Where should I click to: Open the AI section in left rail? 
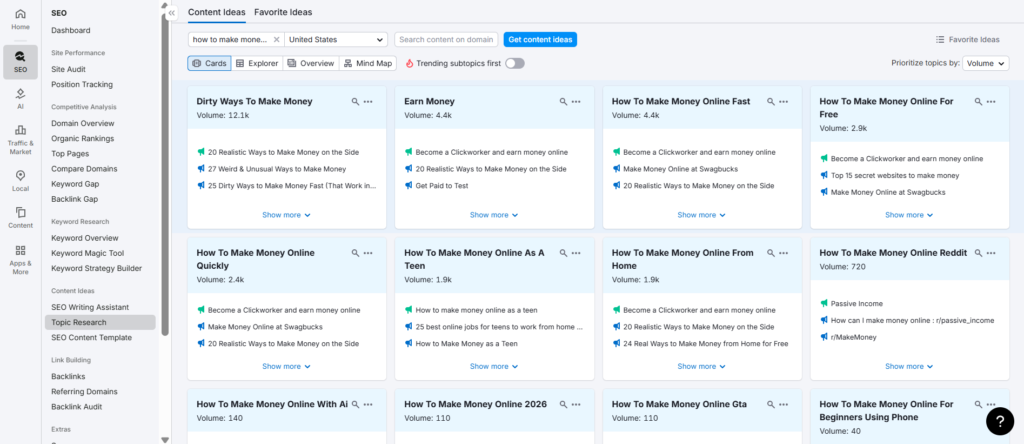pyautogui.click(x=20, y=99)
